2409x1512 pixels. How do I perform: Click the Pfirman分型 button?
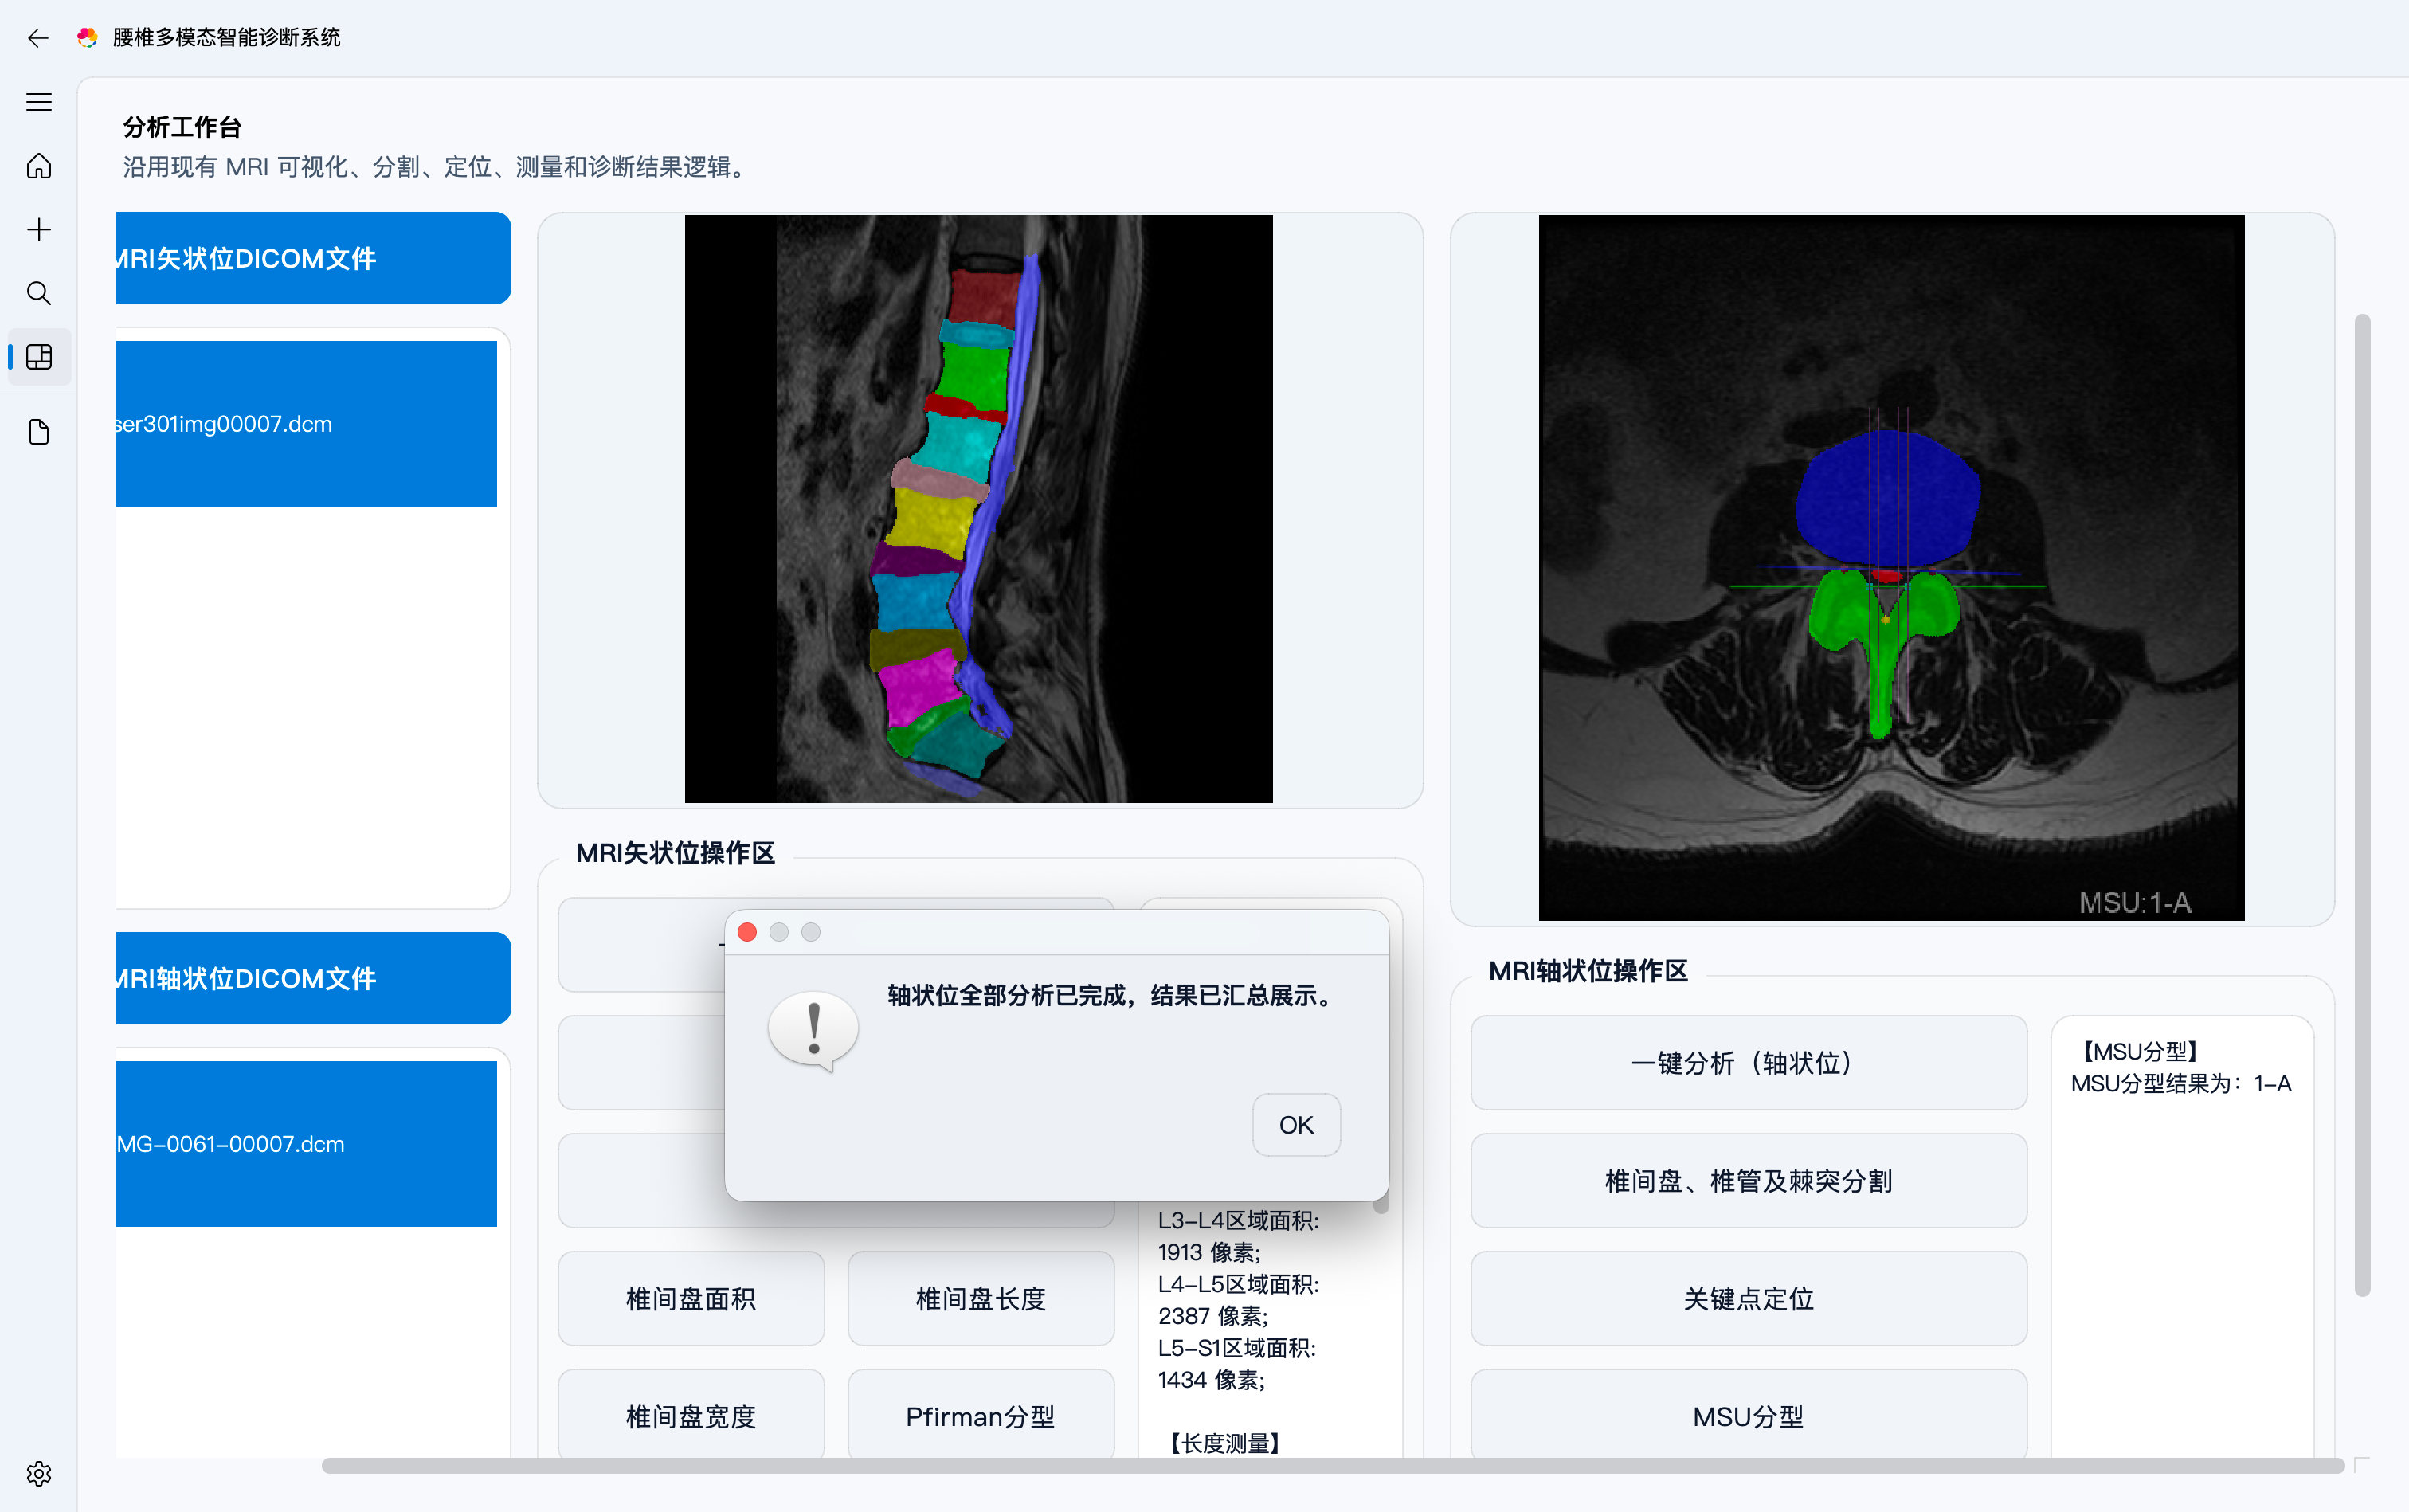coord(980,1416)
